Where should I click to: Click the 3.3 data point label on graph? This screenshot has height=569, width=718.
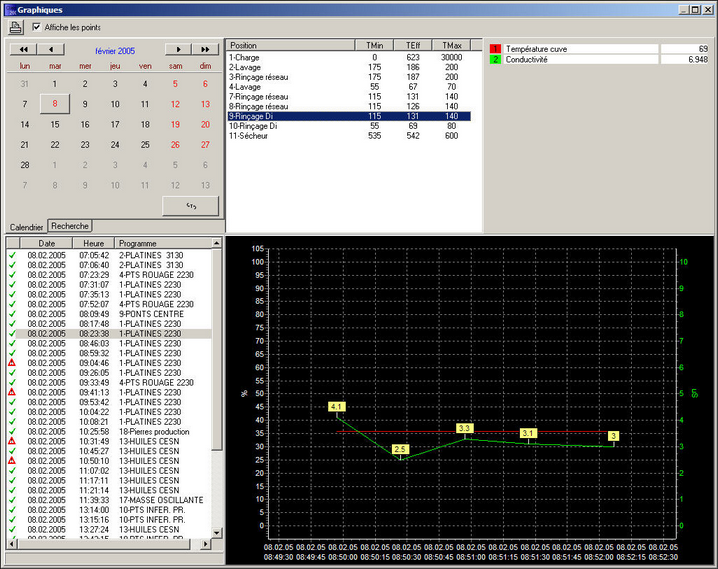[464, 428]
